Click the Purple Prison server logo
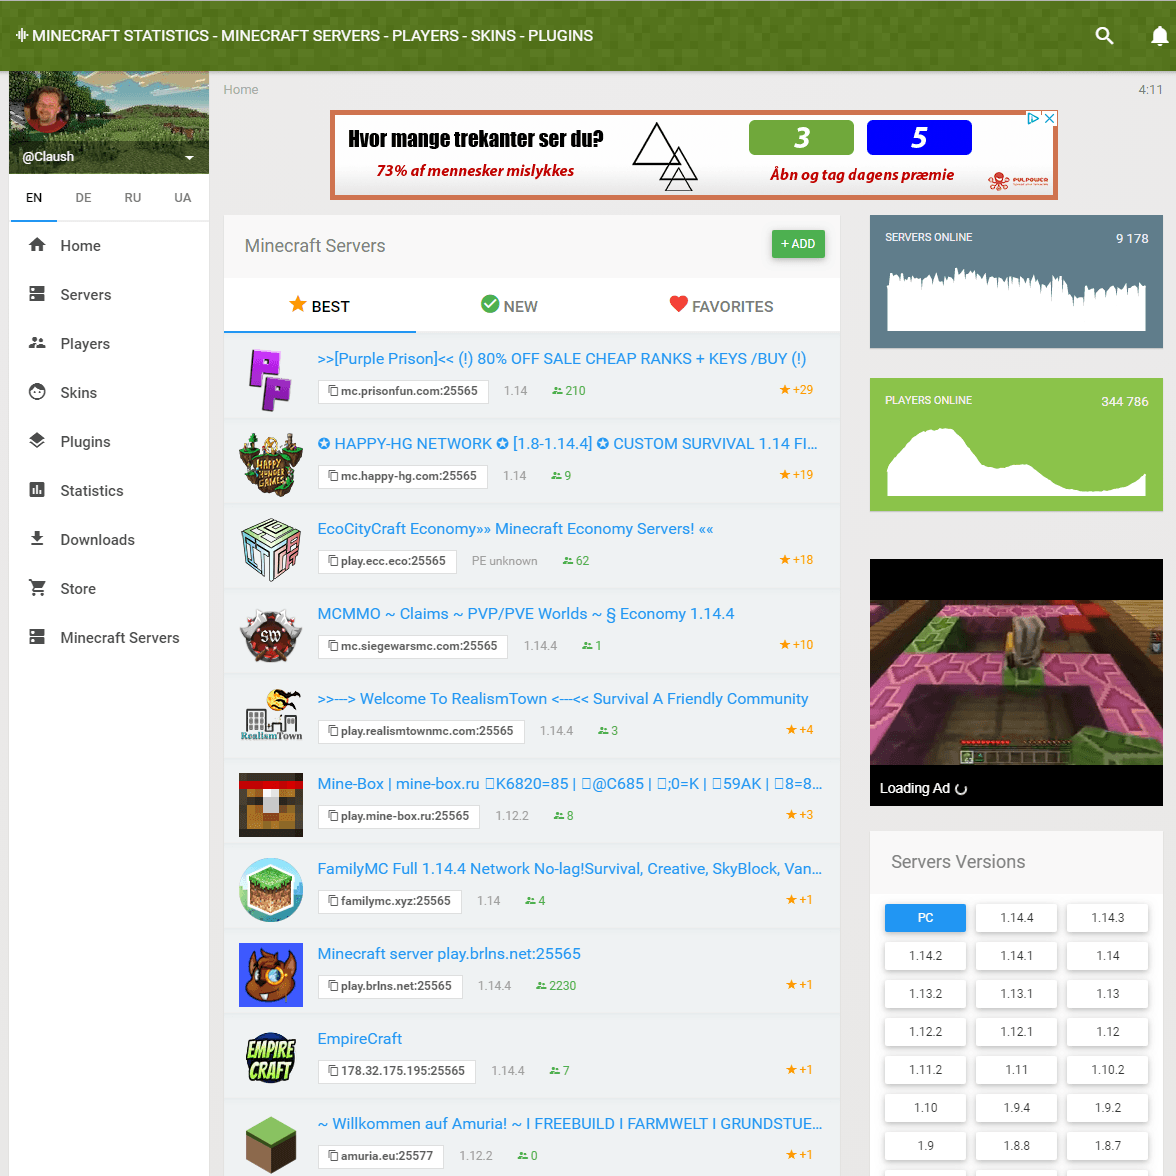Image resolution: width=1176 pixels, height=1176 pixels. [270, 380]
